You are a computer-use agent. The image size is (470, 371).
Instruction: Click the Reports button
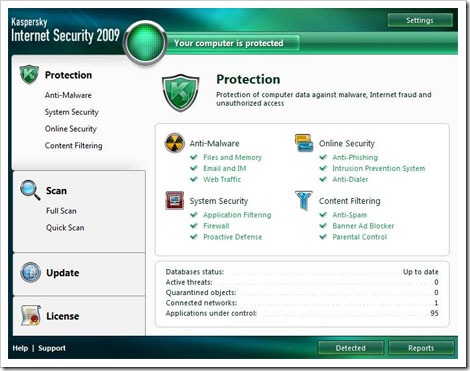coord(421,348)
